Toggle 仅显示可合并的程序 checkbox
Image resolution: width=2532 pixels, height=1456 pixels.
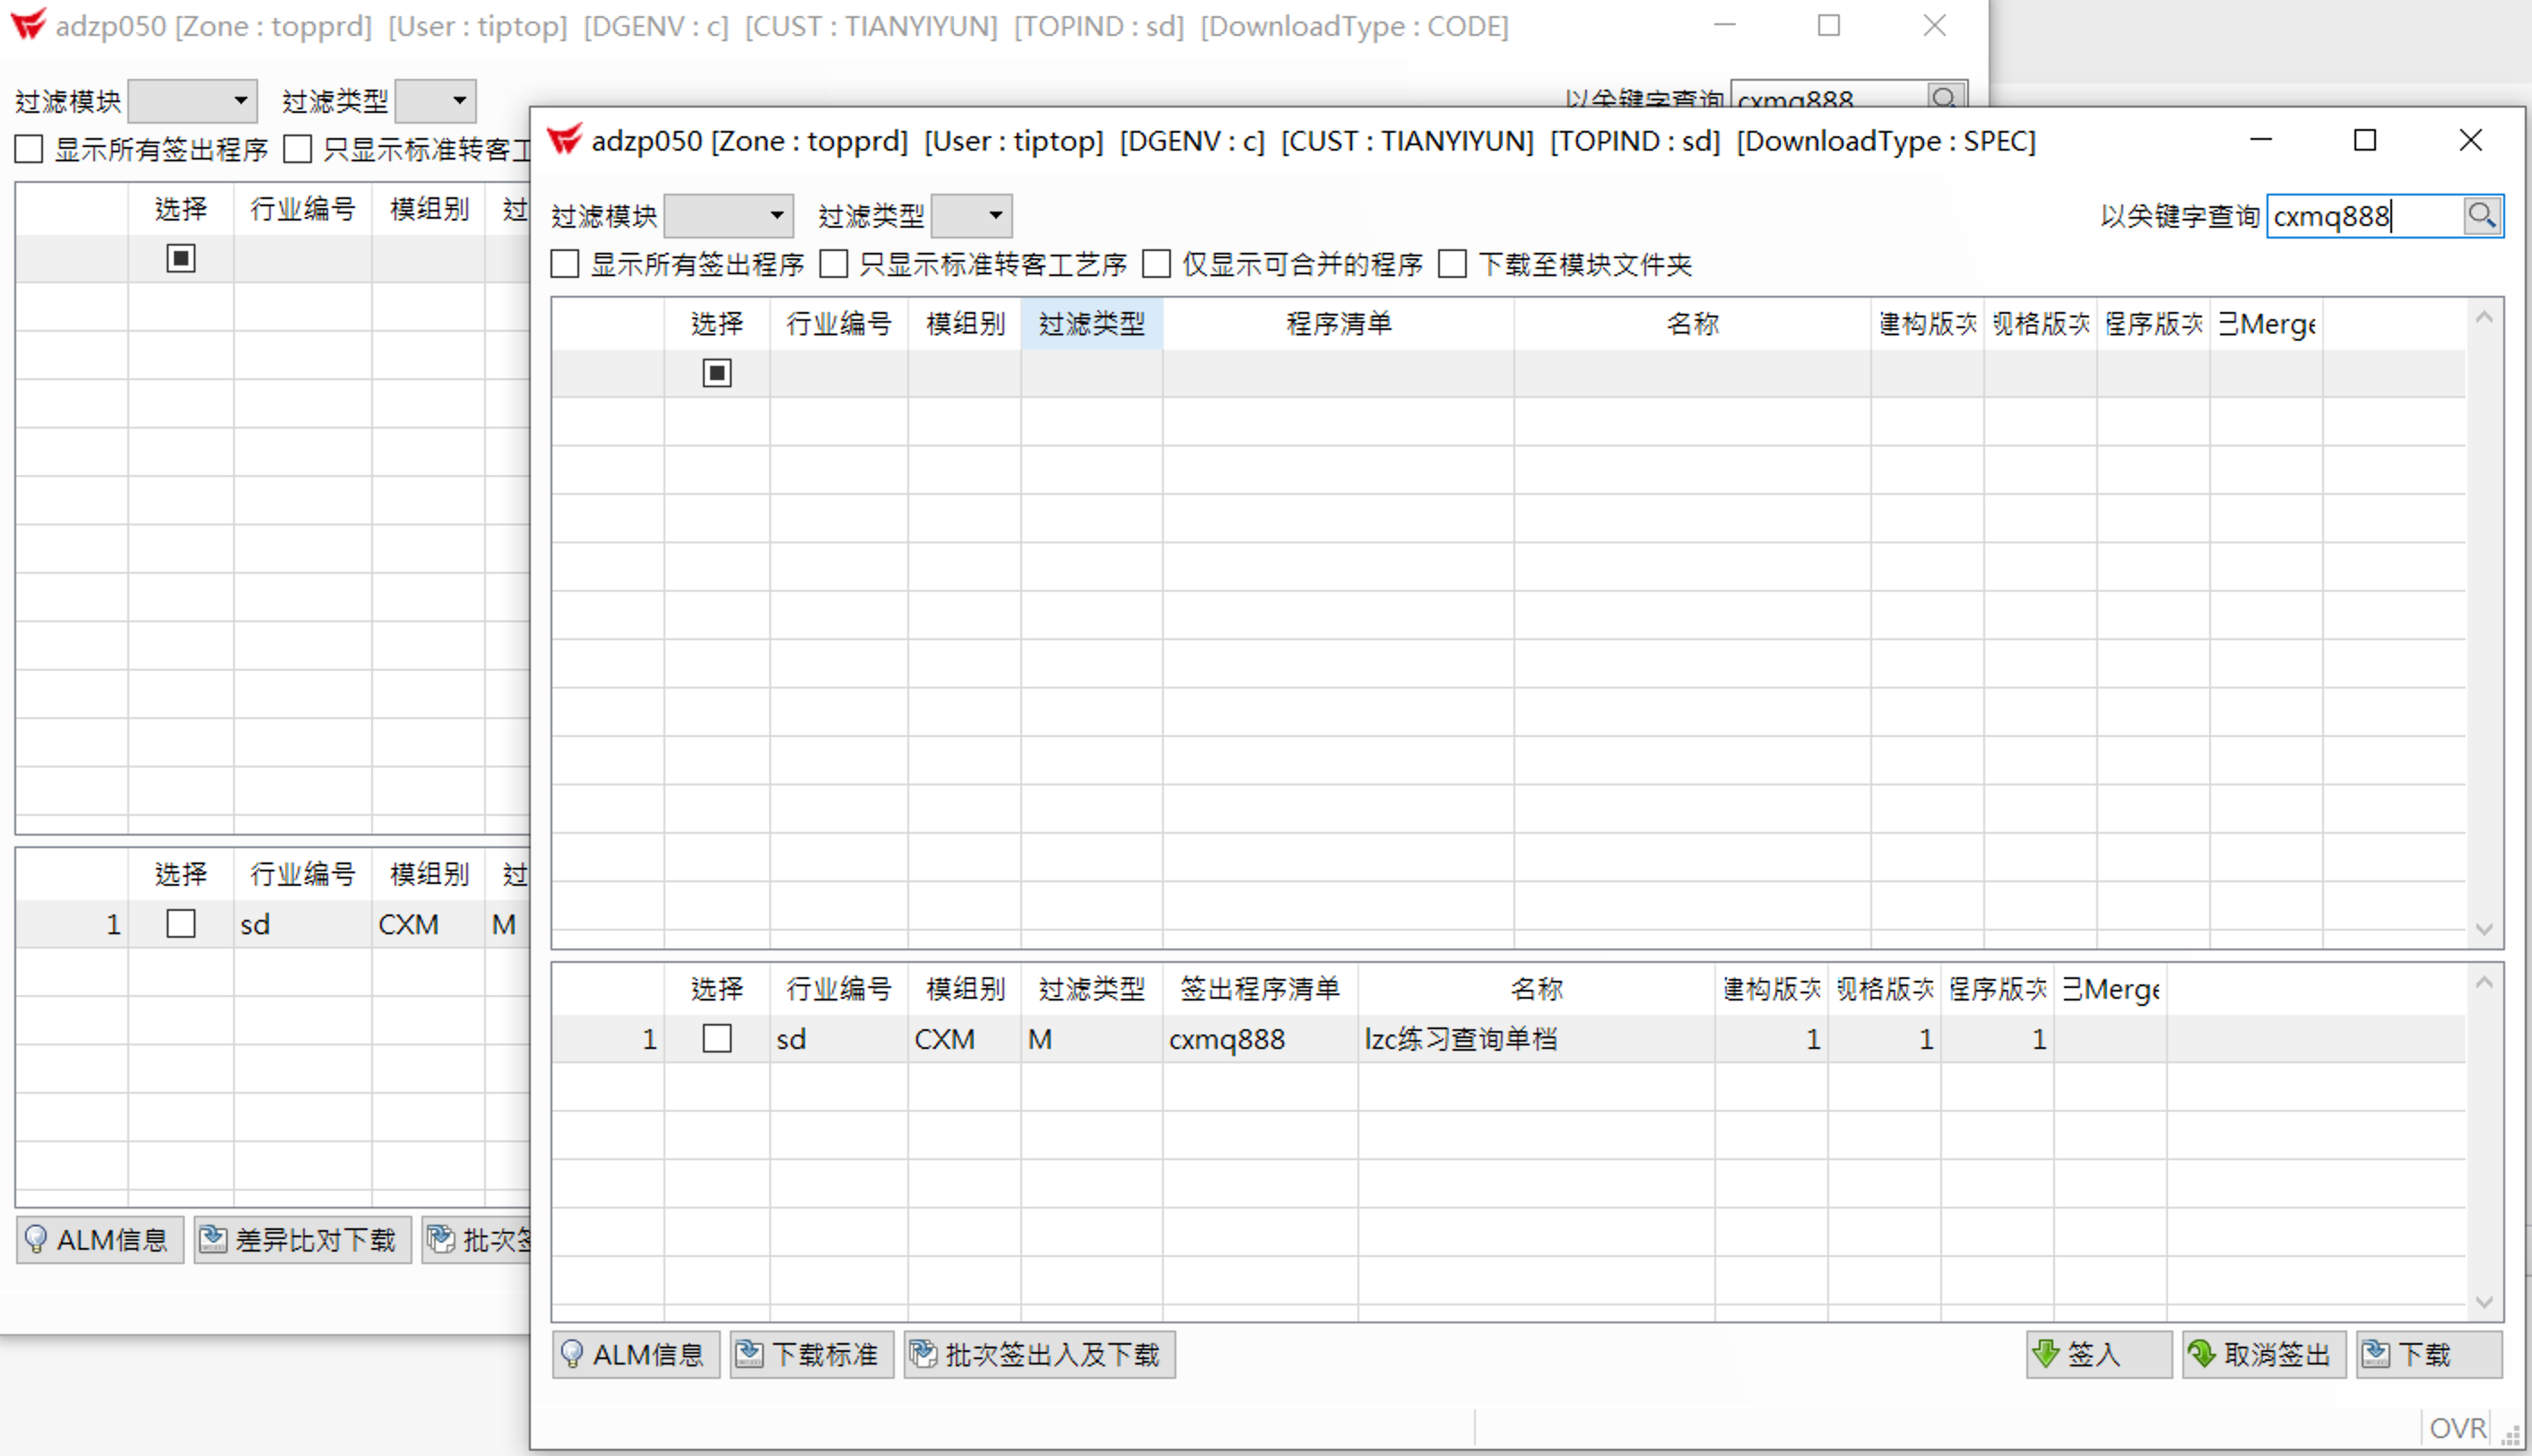coord(1157,264)
